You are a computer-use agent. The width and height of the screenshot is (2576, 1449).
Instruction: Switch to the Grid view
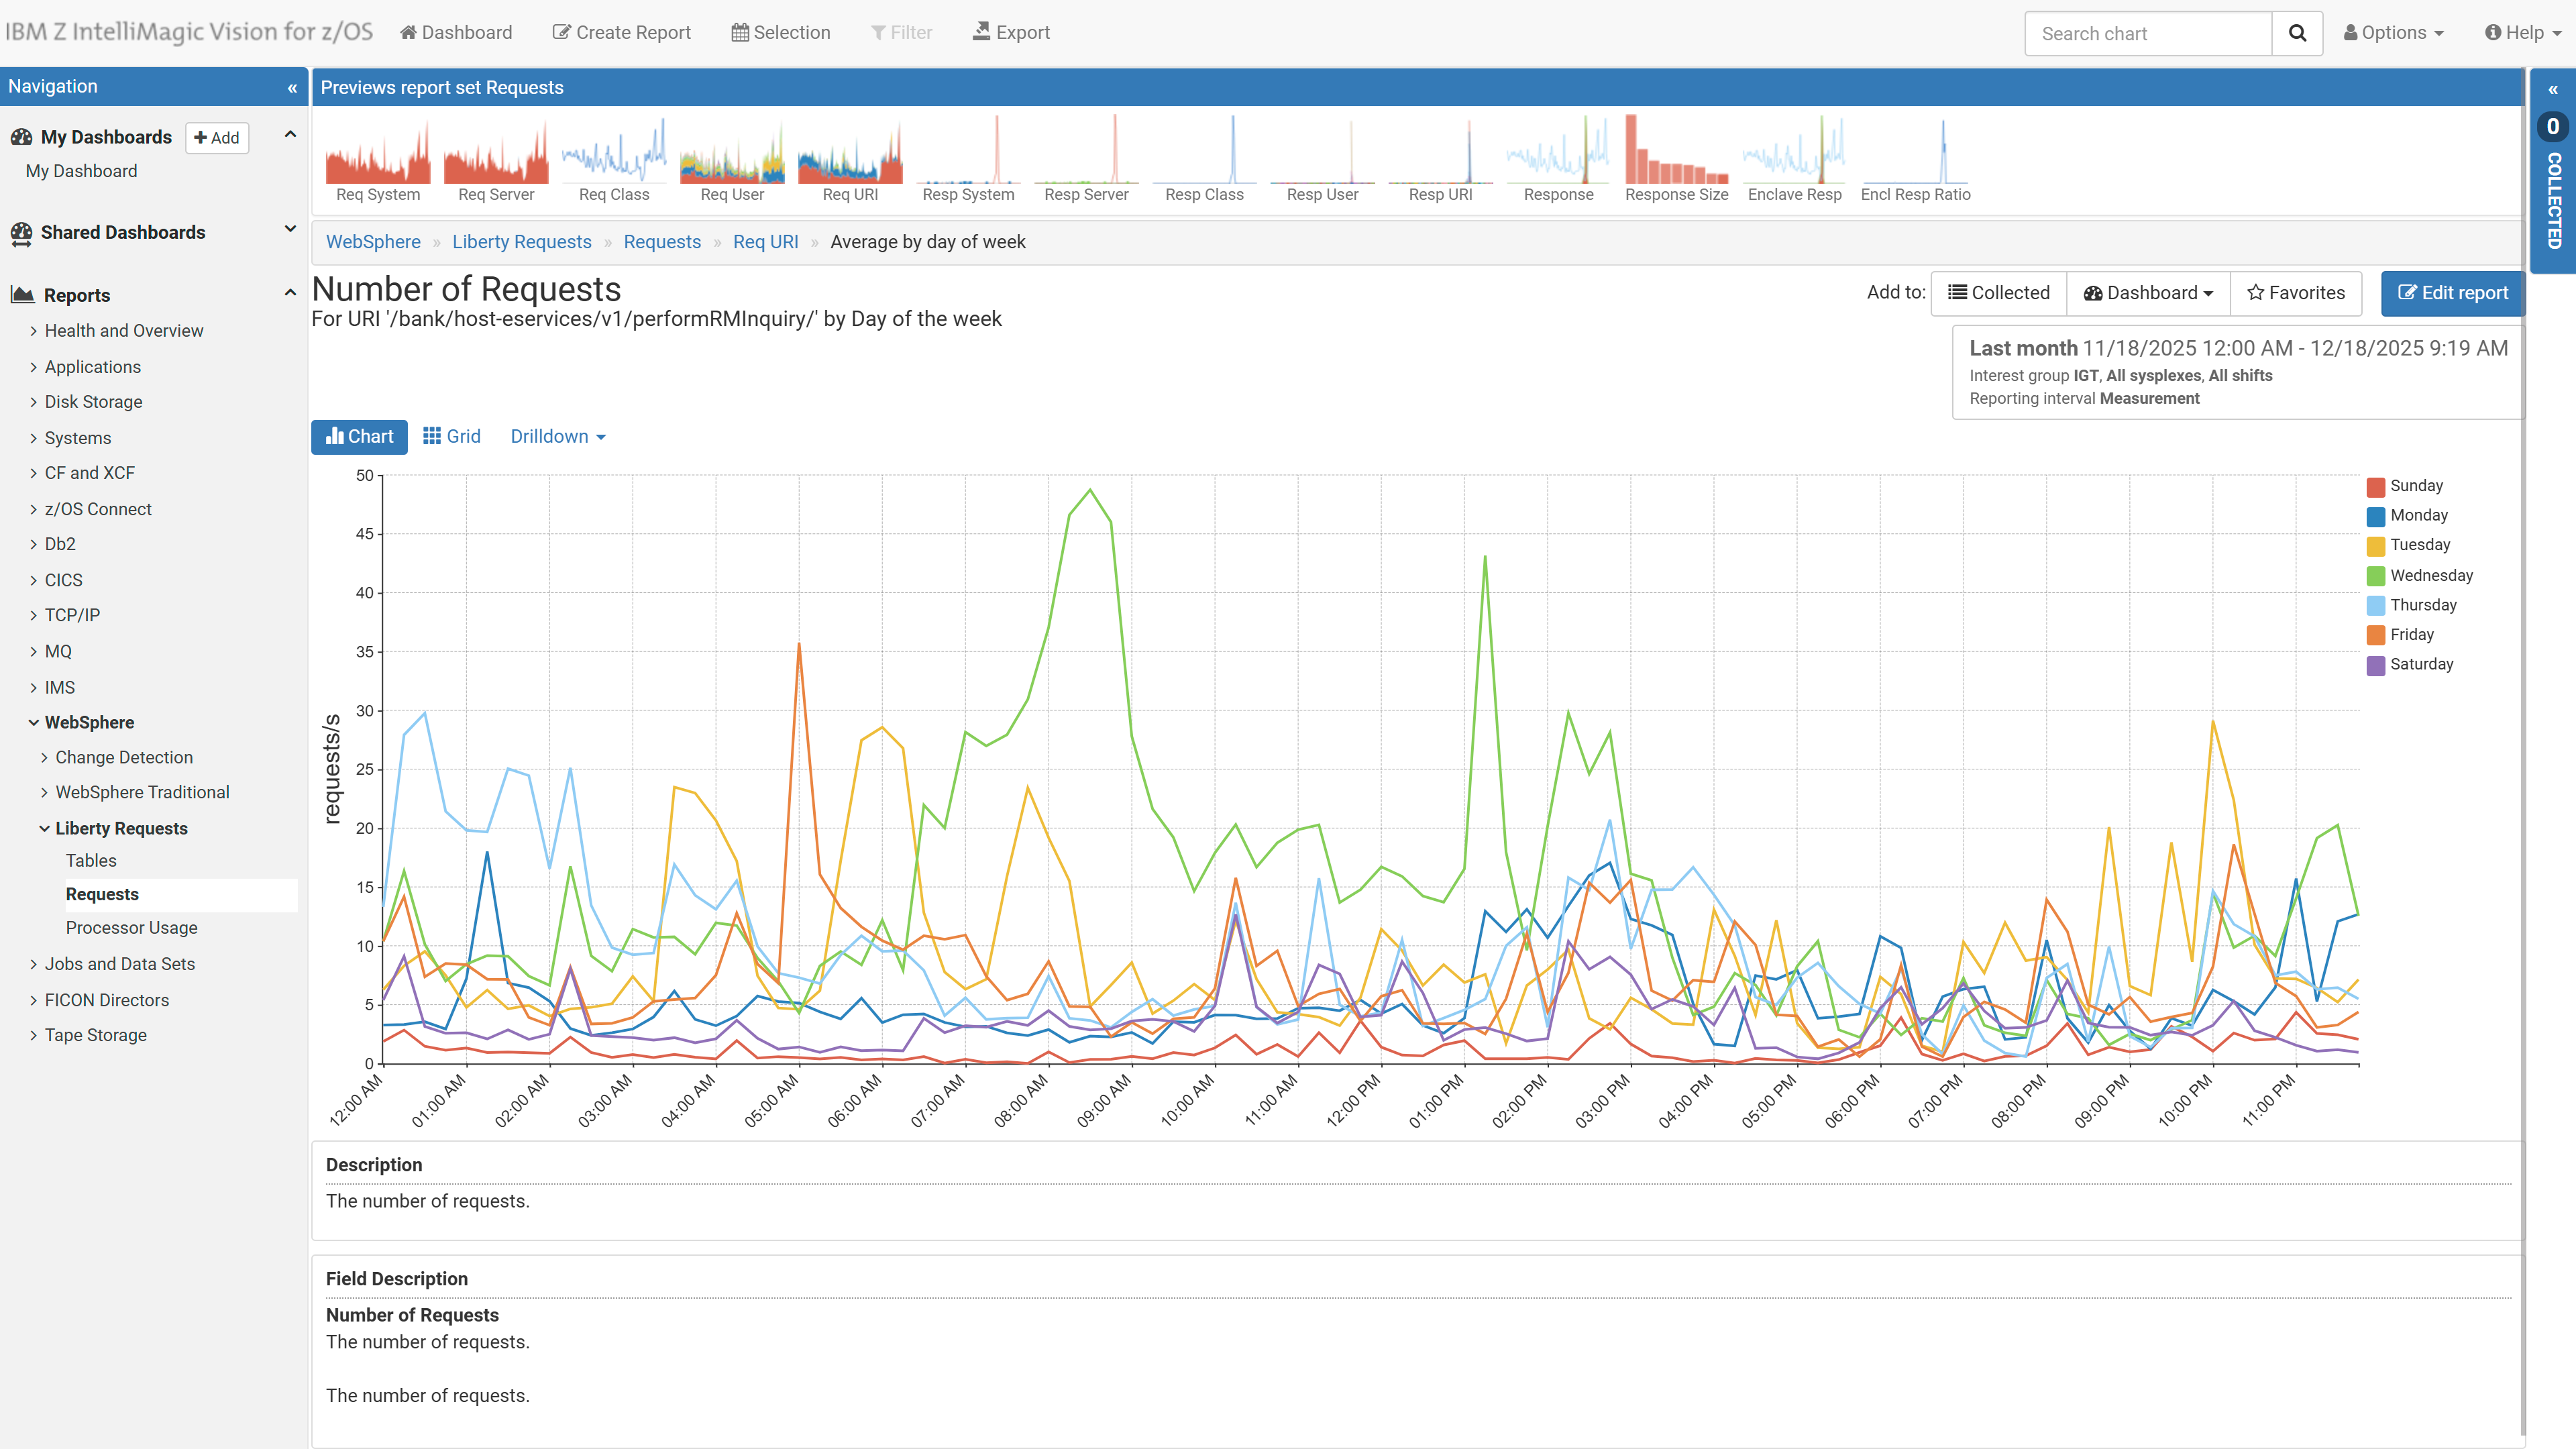[x=451, y=437]
